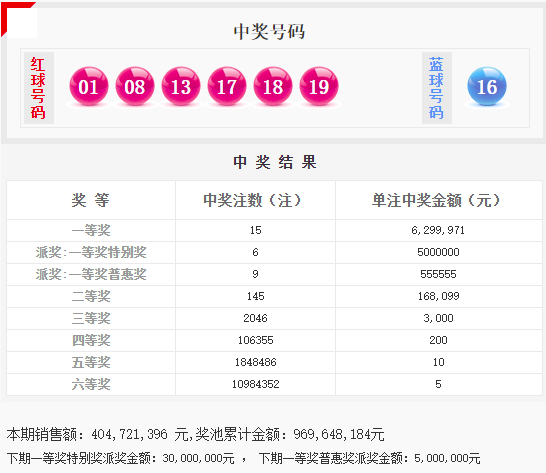The image size is (546, 473).
Task: Click sixth prize count 10984352
Action: 256,384
